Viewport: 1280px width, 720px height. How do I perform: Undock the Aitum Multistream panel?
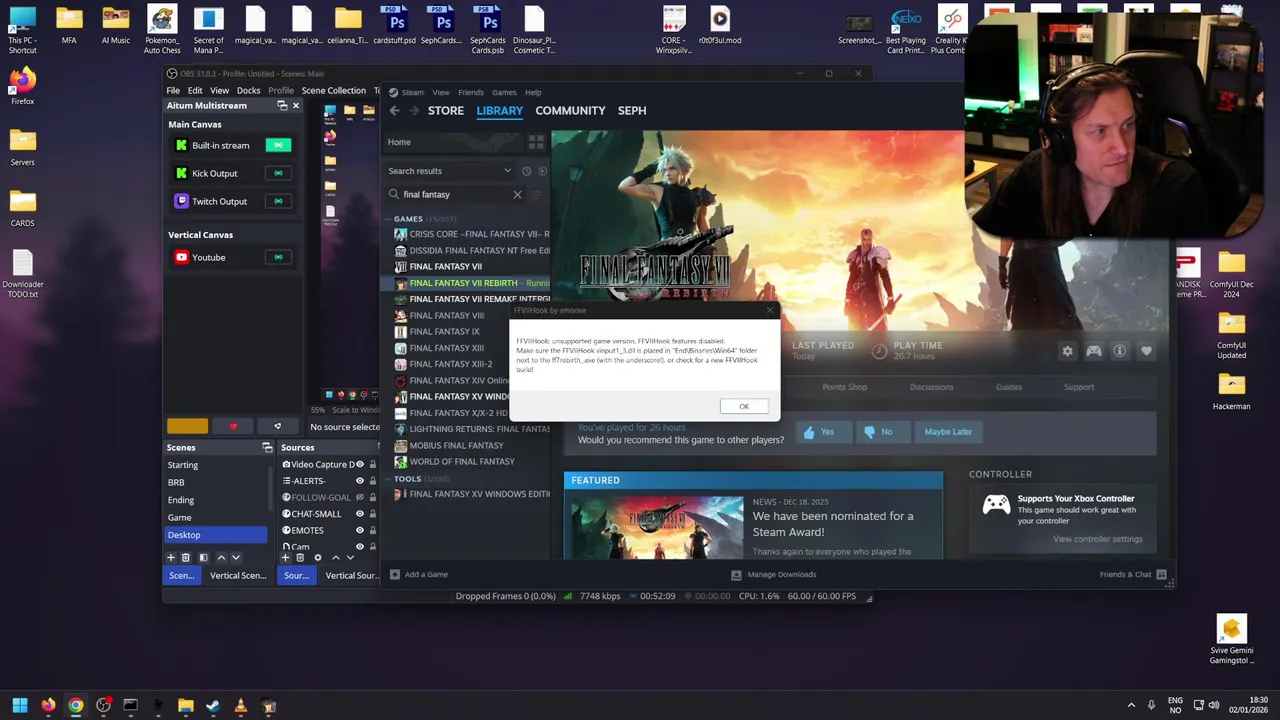[283, 106]
